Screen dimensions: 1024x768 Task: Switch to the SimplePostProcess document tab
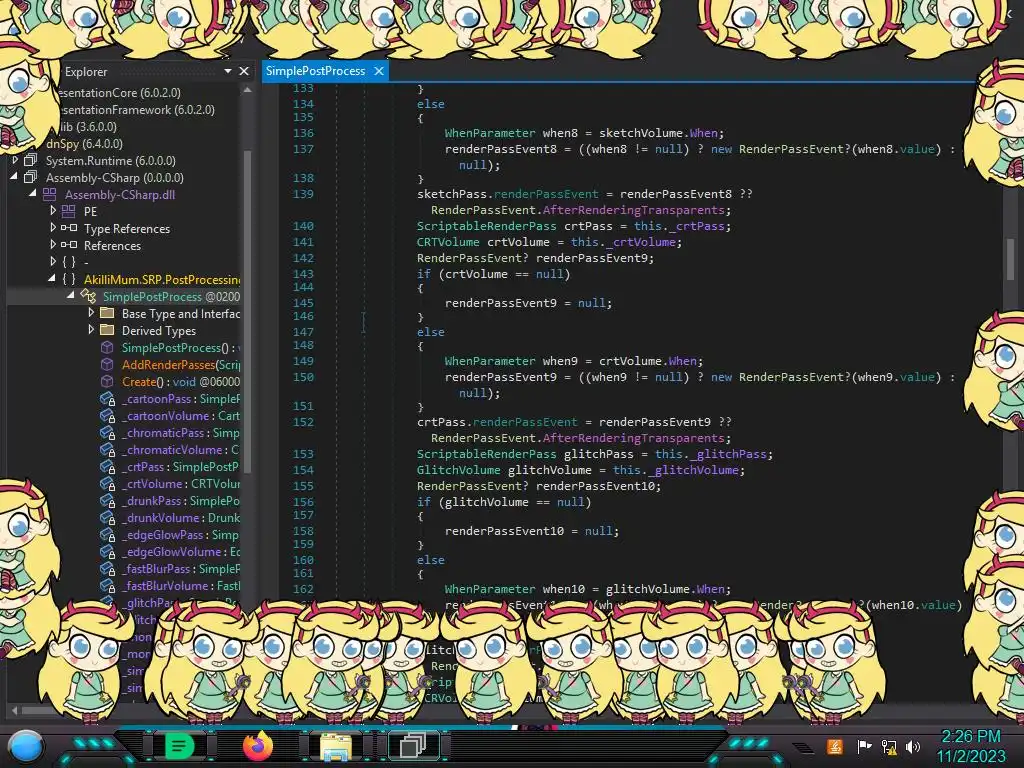pyautogui.click(x=315, y=71)
